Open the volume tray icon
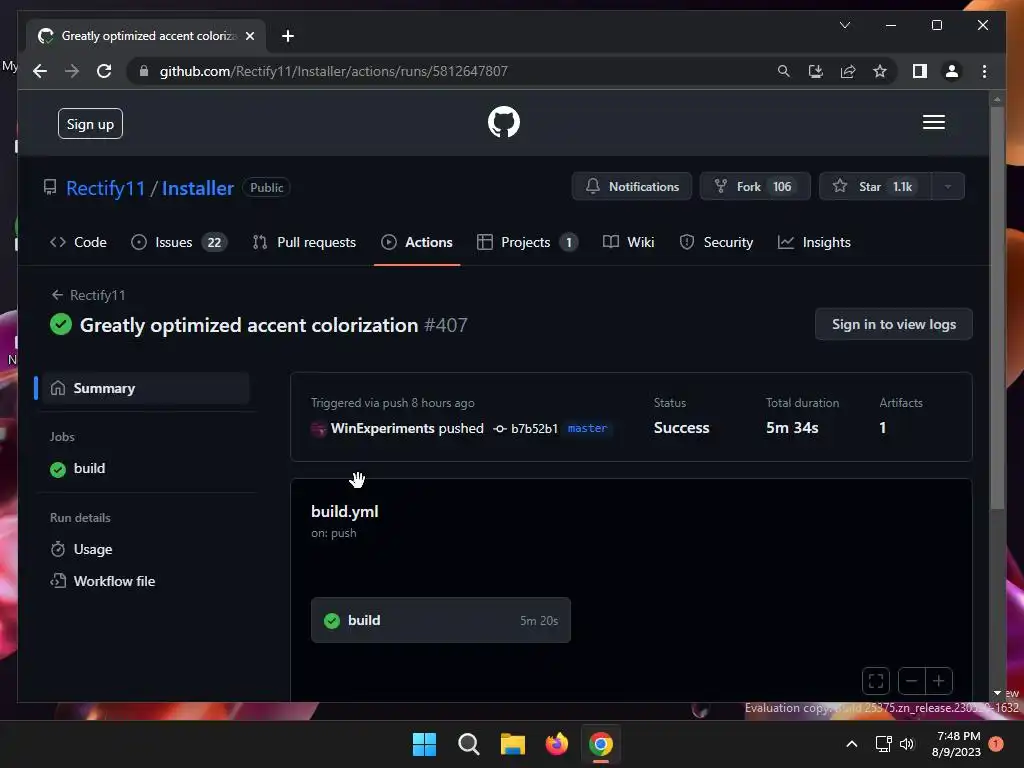The width and height of the screenshot is (1024, 768). (x=907, y=744)
